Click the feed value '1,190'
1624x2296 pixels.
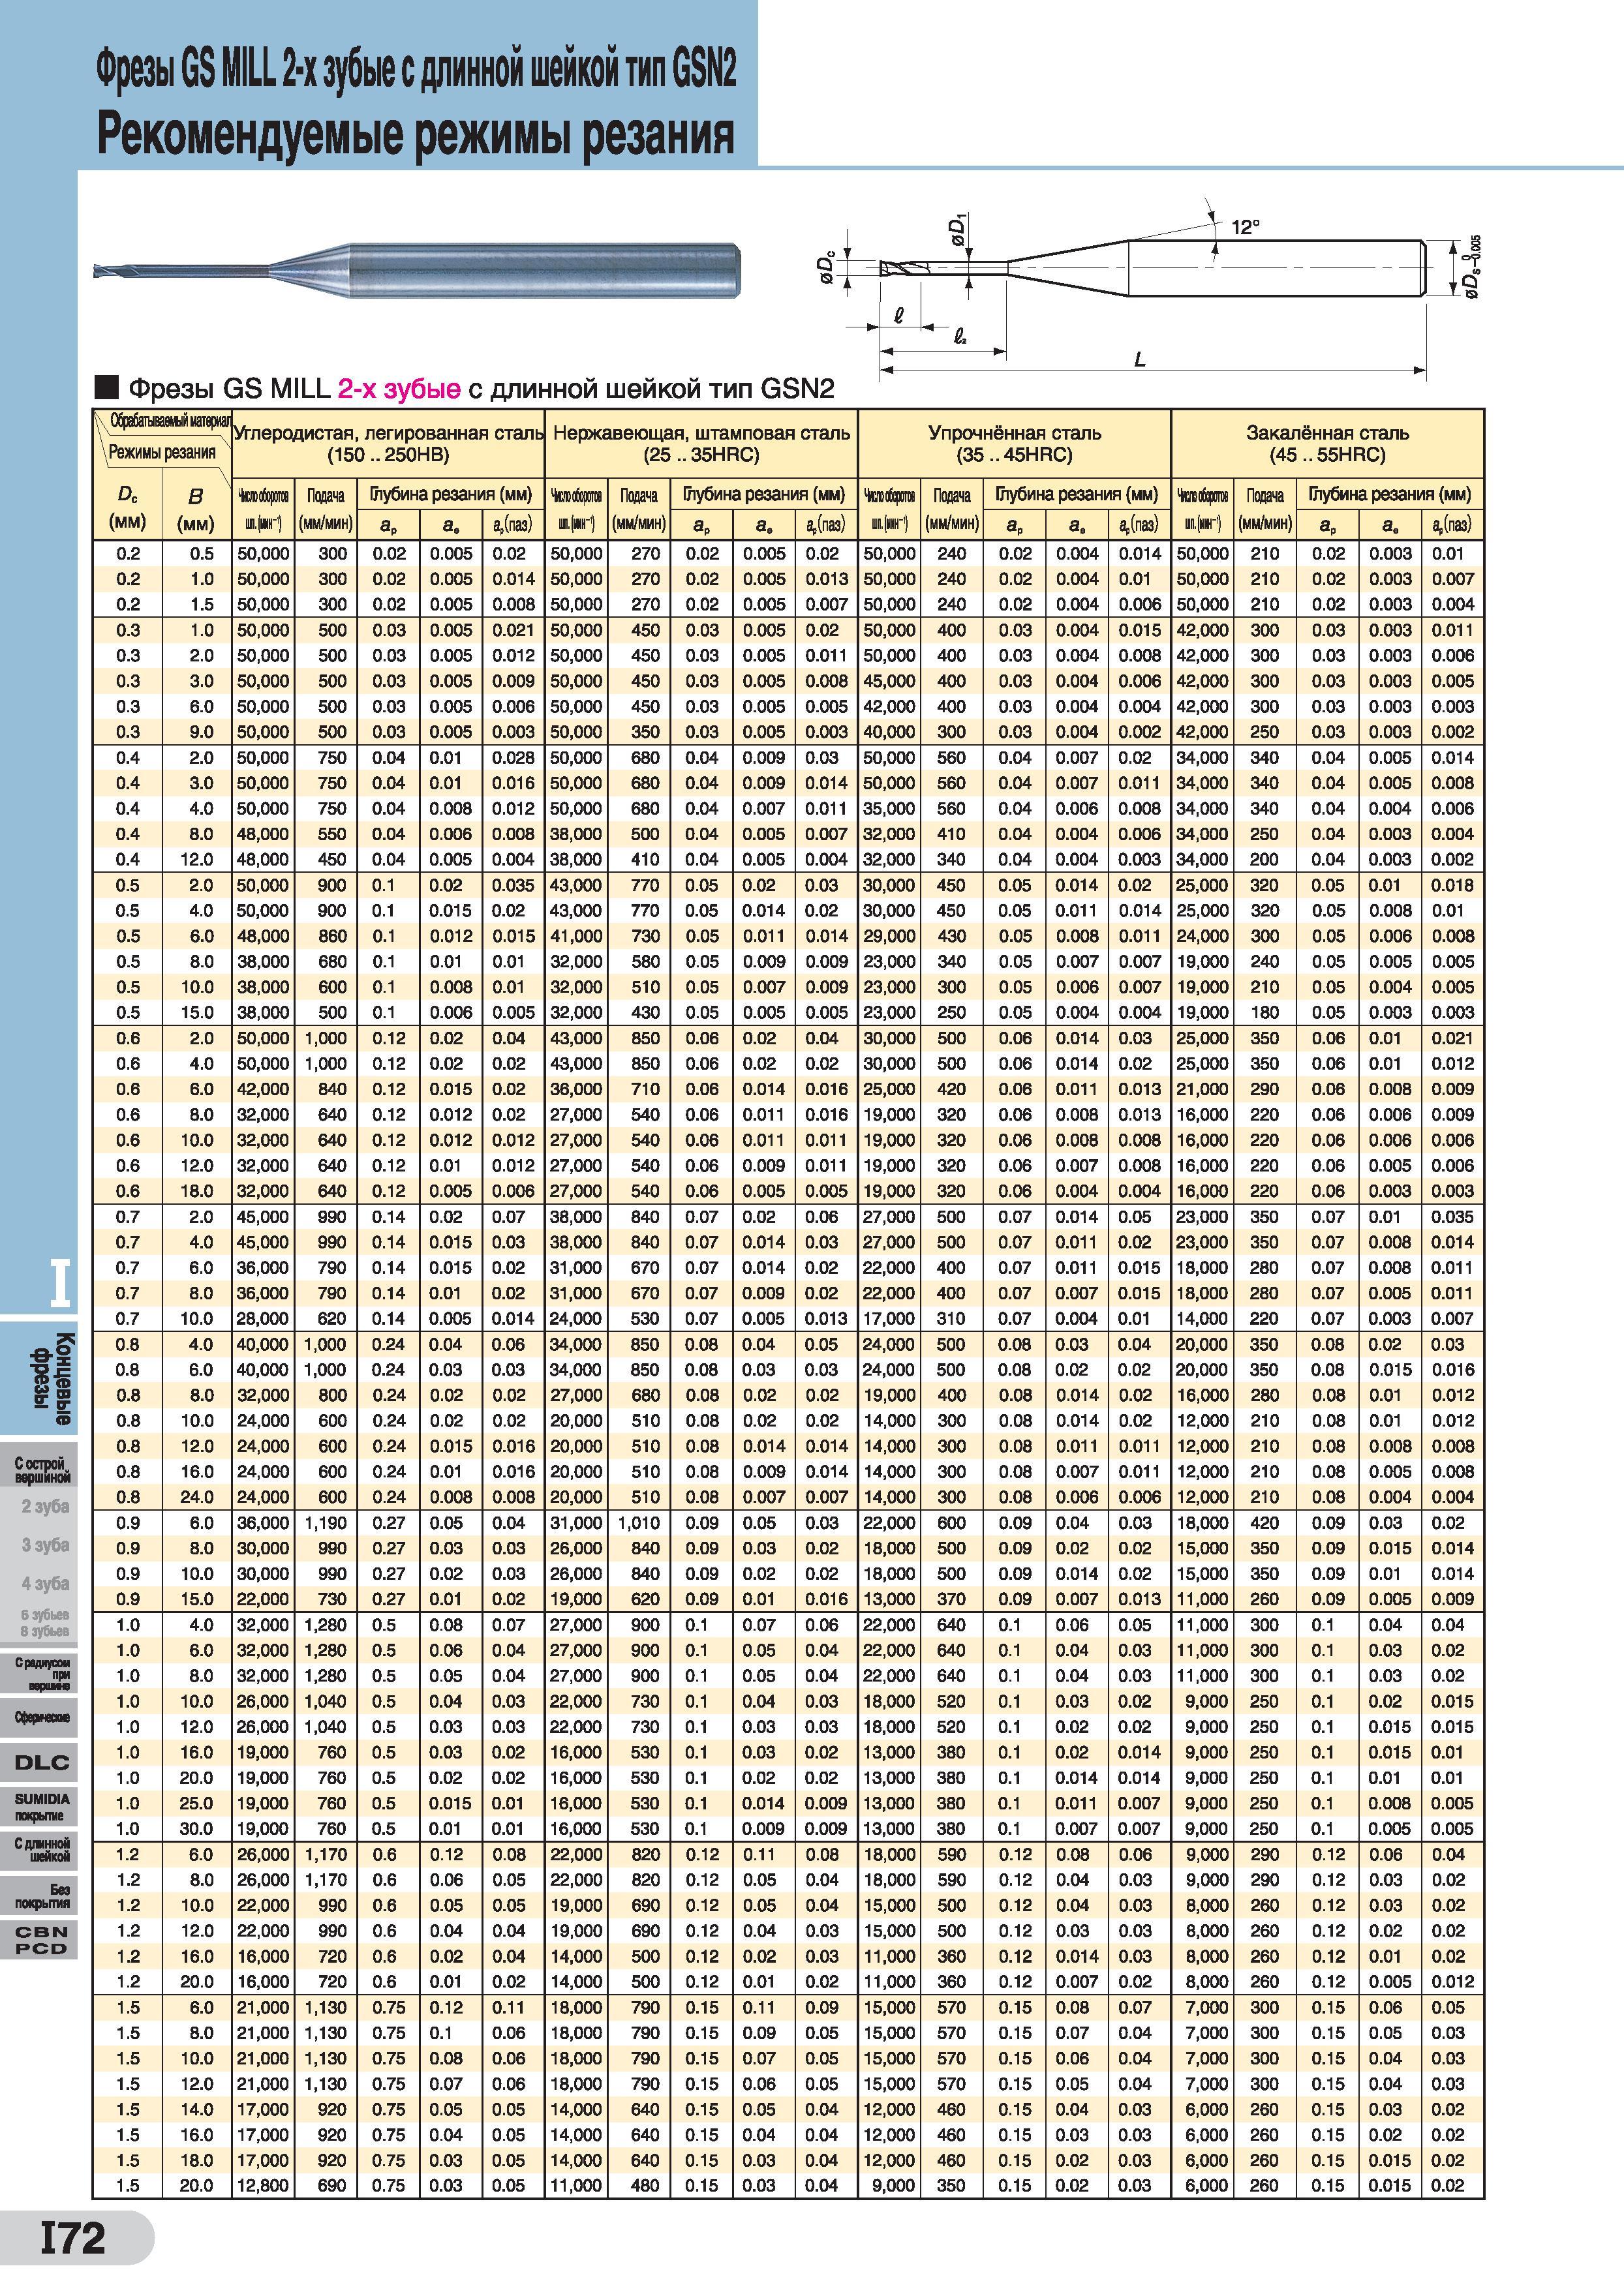point(325,1523)
